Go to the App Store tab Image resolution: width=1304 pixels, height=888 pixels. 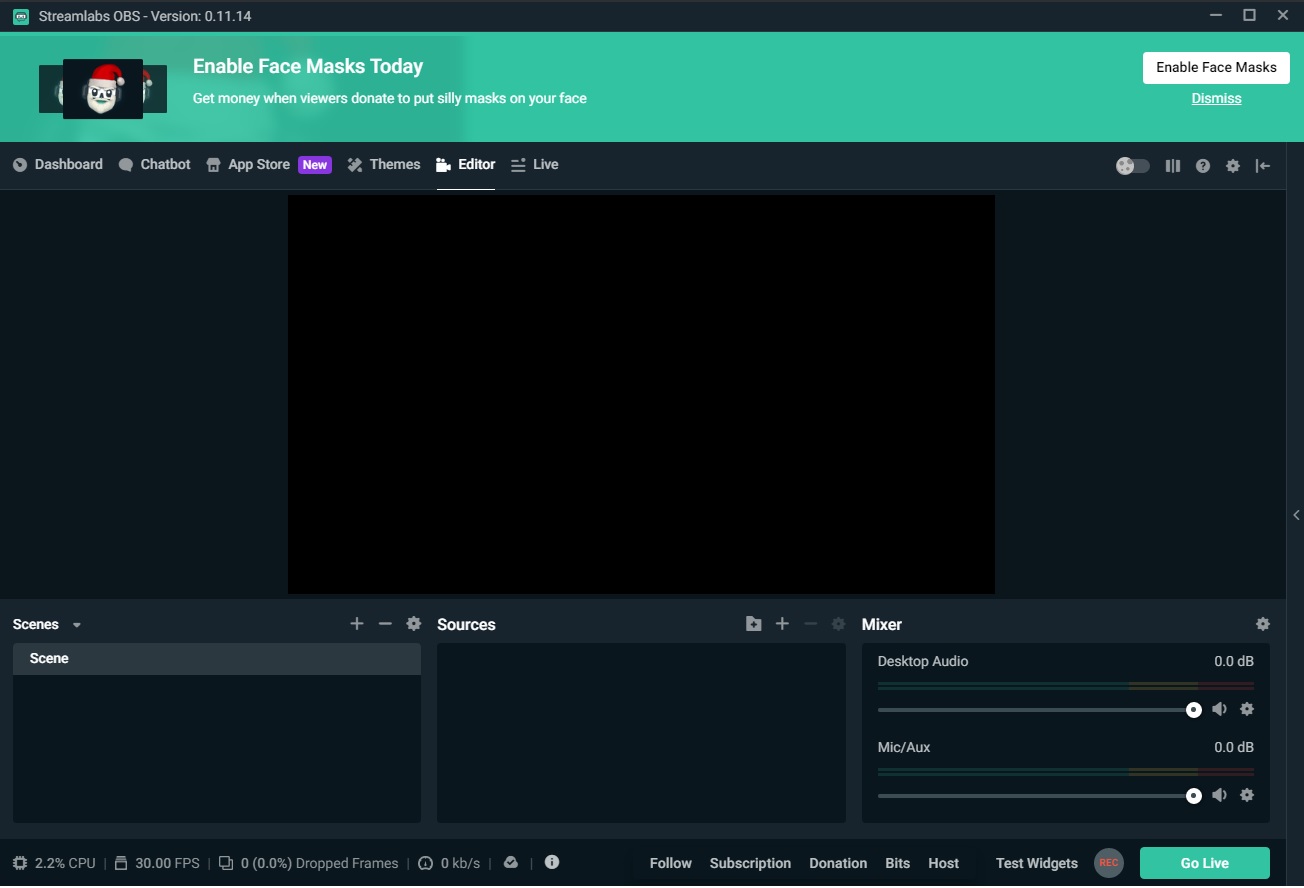coord(248,165)
